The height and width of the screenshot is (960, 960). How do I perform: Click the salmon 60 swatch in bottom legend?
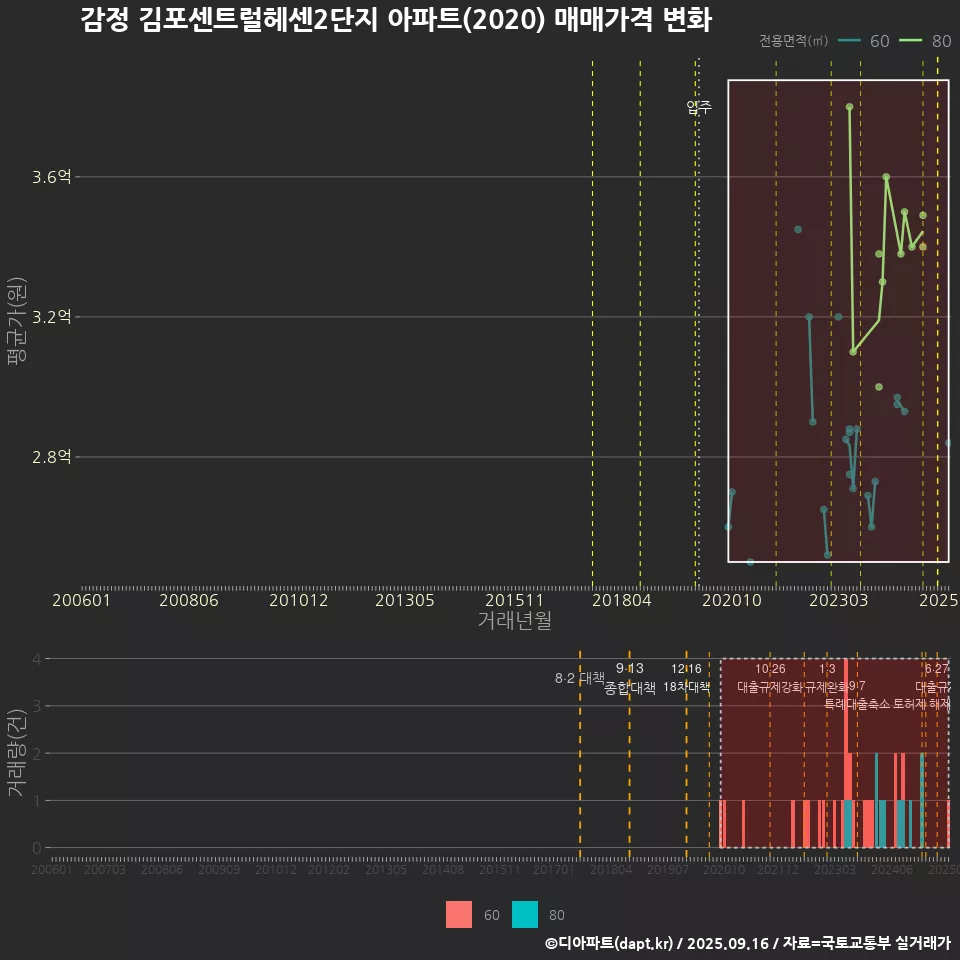[x=459, y=914]
